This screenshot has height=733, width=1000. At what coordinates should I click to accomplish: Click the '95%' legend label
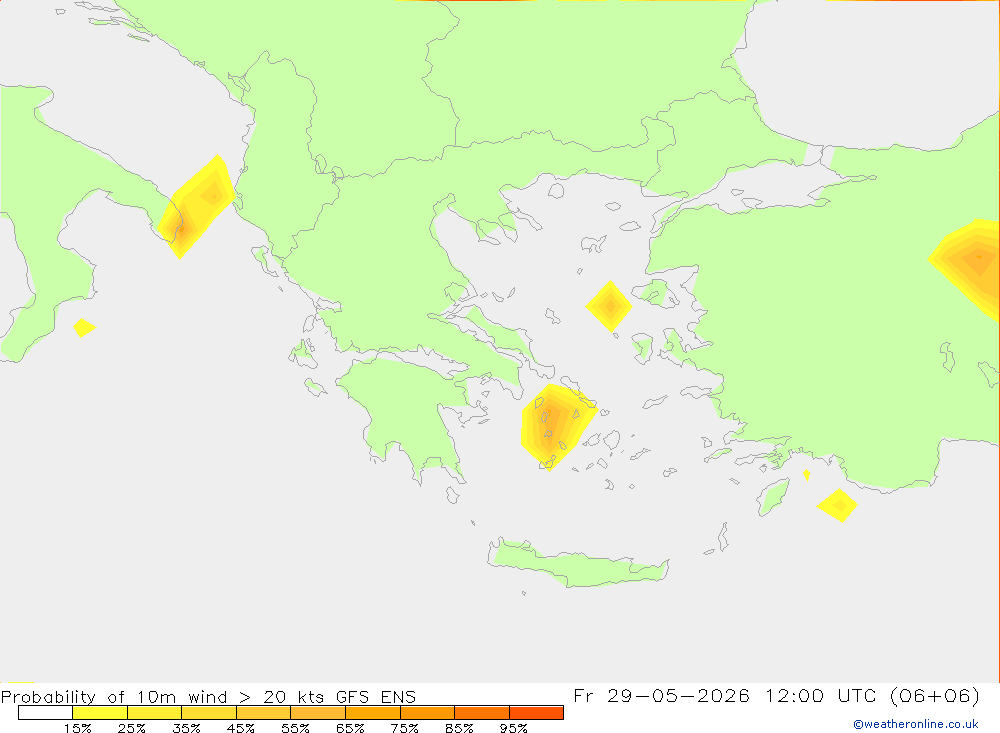coord(513,728)
